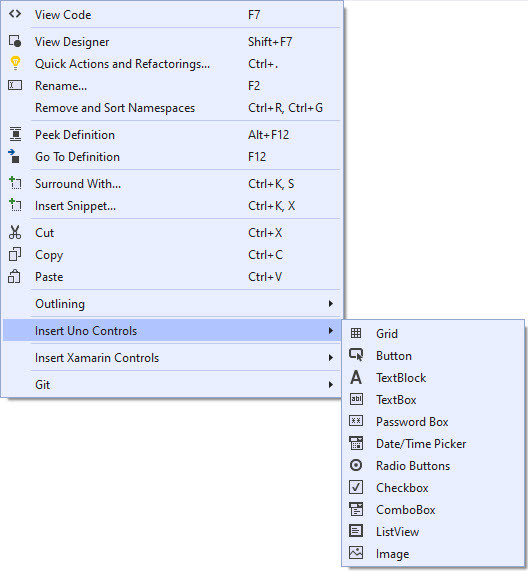Click the scissors Cut icon
This screenshot has height=571, width=528.
(15, 232)
